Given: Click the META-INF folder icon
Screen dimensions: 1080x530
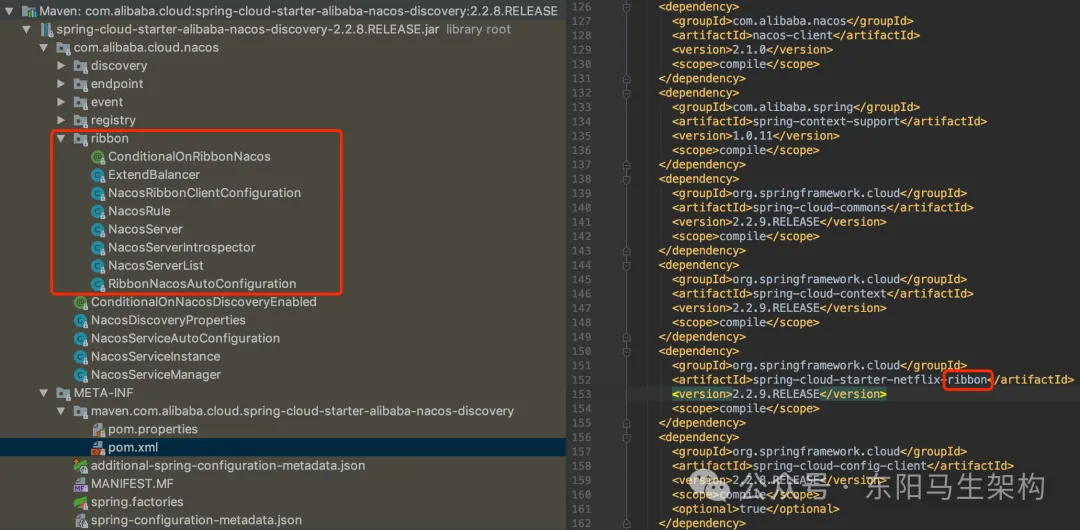Looking at the screenshot, I should click(63, 393).
